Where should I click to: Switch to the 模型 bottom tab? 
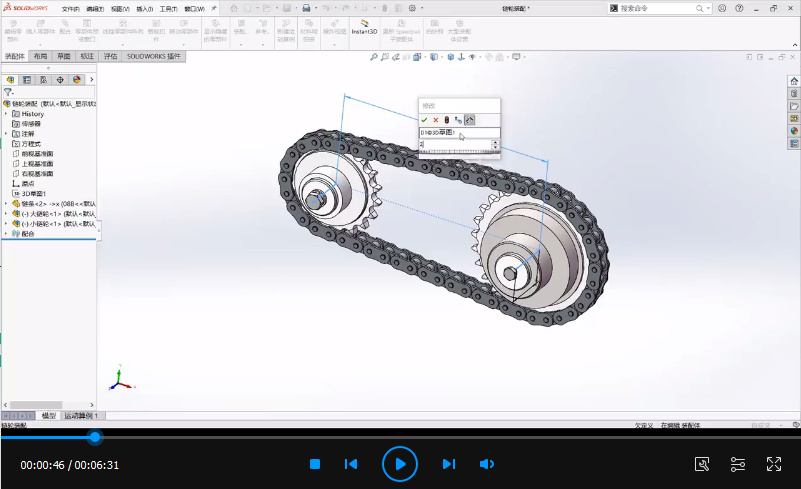pos(49,416)
